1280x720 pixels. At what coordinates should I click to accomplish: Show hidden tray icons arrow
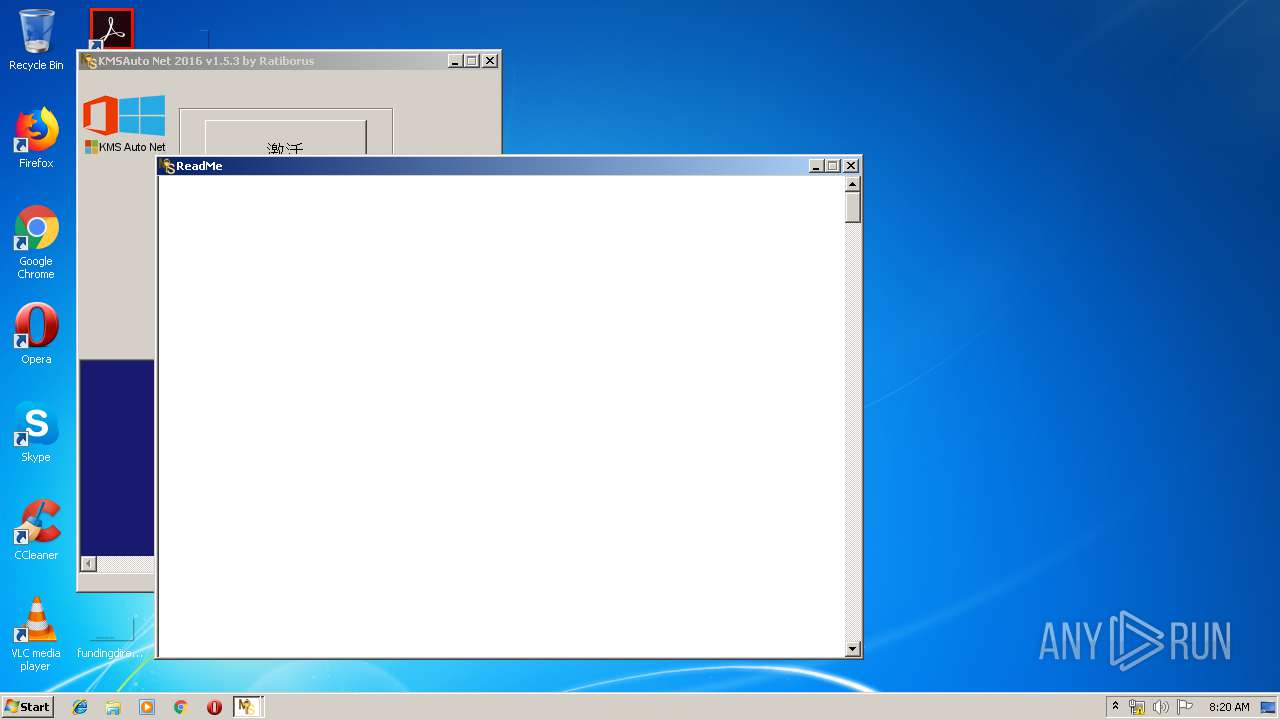(1115, 707)
